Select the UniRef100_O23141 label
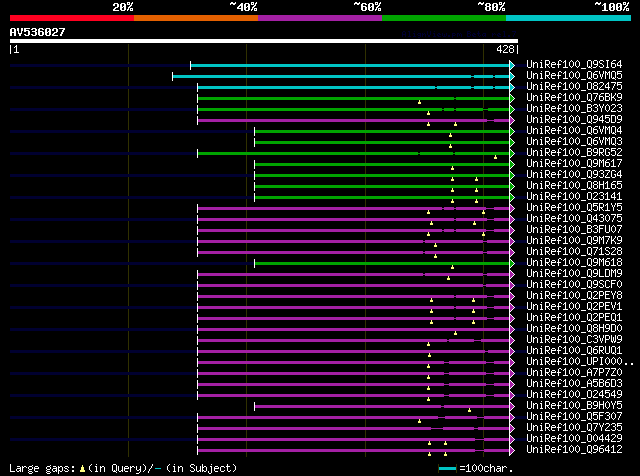 tap(574, 197)
